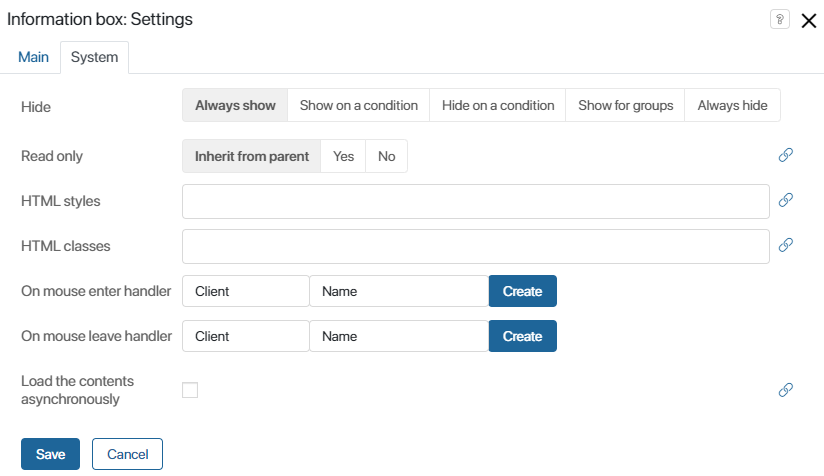Close the Information box settings dialog
Viewport: 824px width, 476px height.
(808, 21)
